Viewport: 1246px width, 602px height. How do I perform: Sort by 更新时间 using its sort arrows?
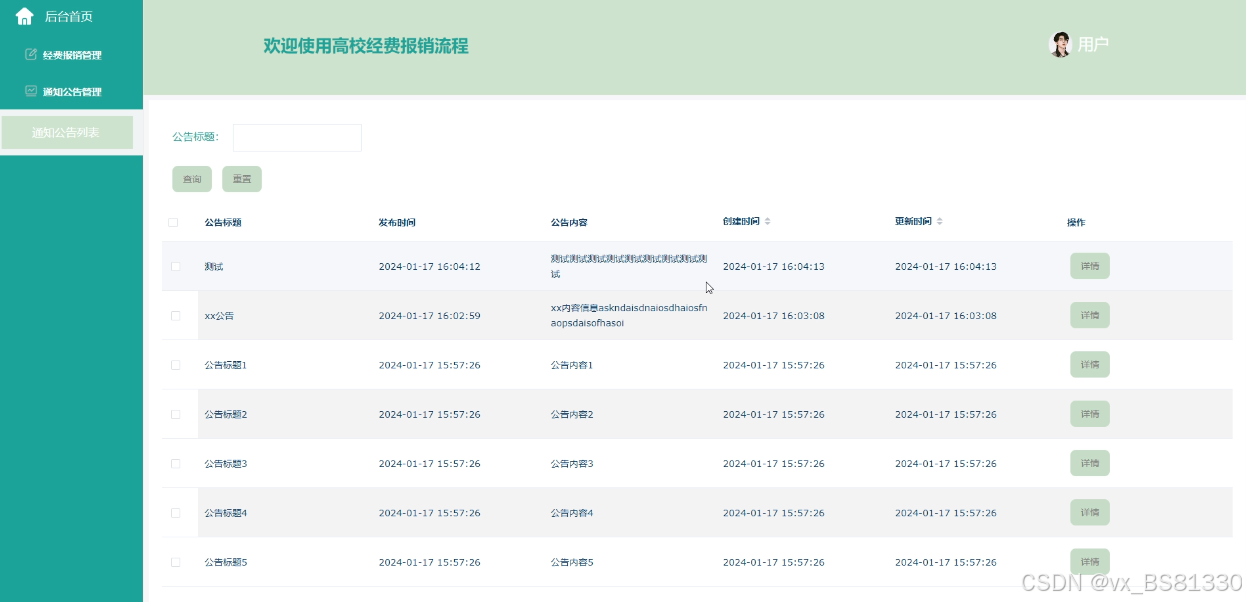pyautogui.click(x=940, y=221)
